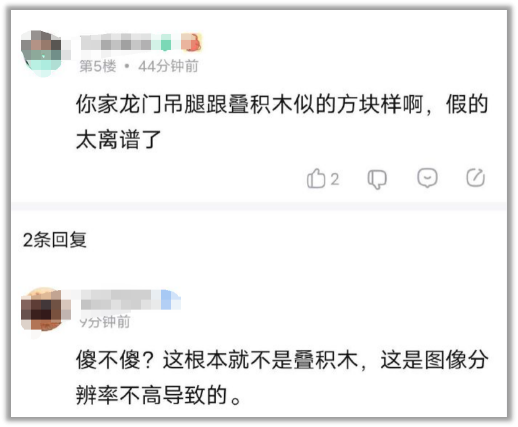Open the replier's avatar picture
This screenshot has height=427, width=518.
44,310
